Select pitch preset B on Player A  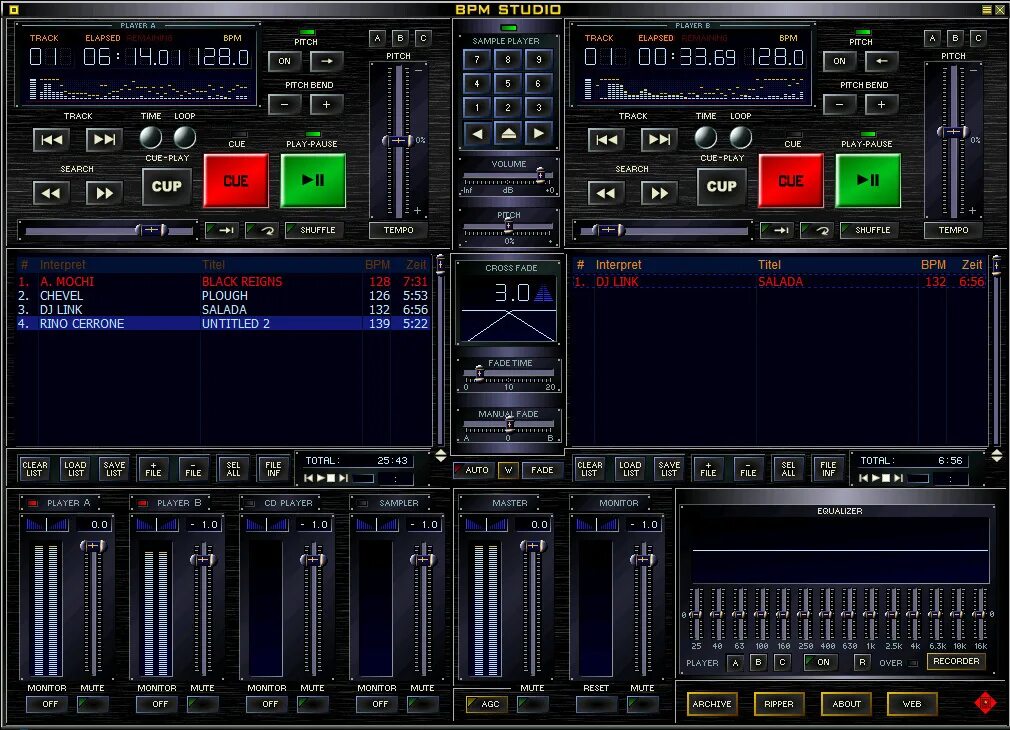(x=400, y=38)
